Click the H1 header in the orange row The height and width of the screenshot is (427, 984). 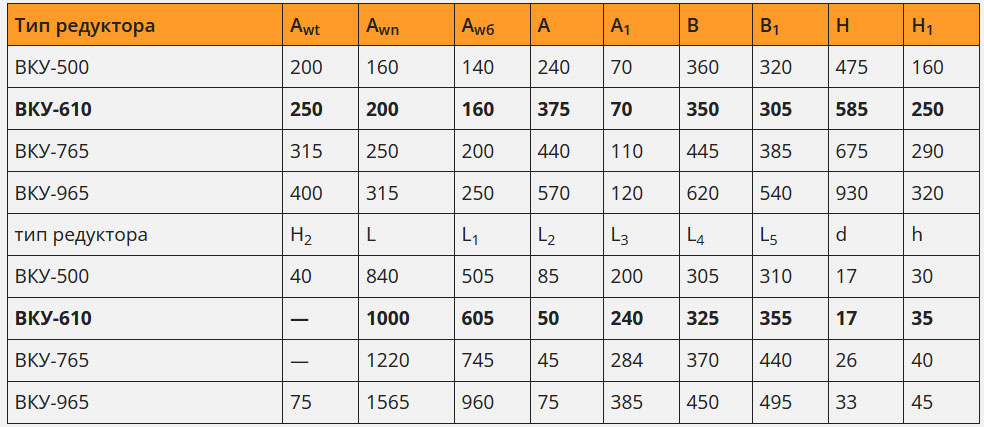coord(921,28)
